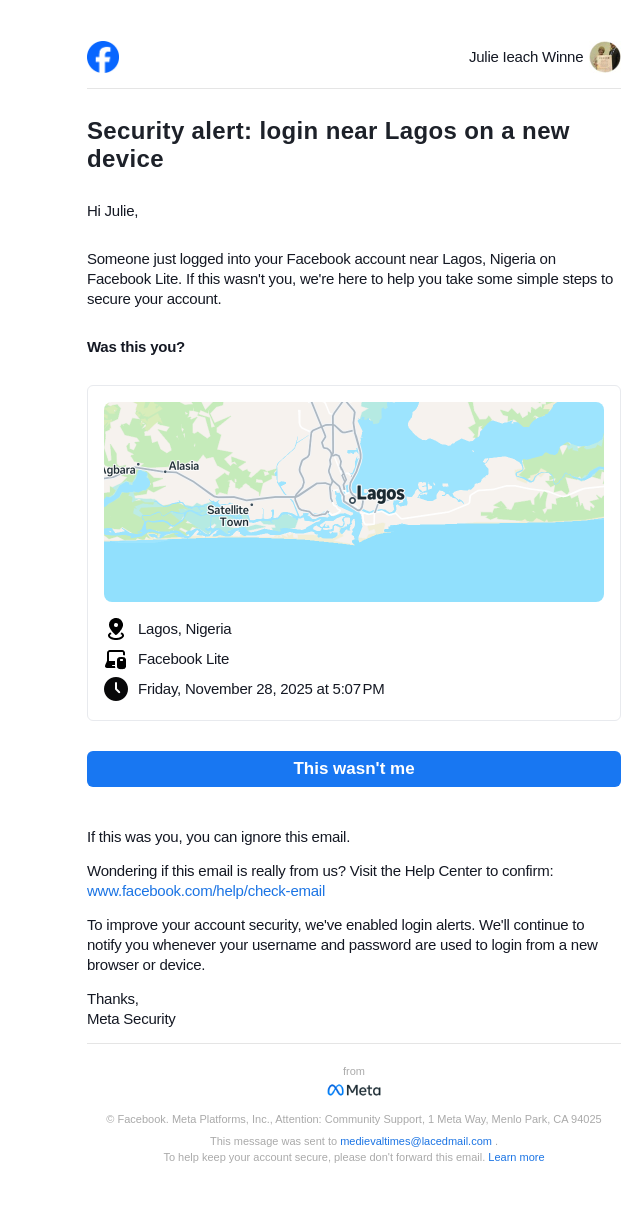Click the Facebook logo icon
This screenshot has height=1213, width=624.
pyautogui.click(x=103, y=57)
